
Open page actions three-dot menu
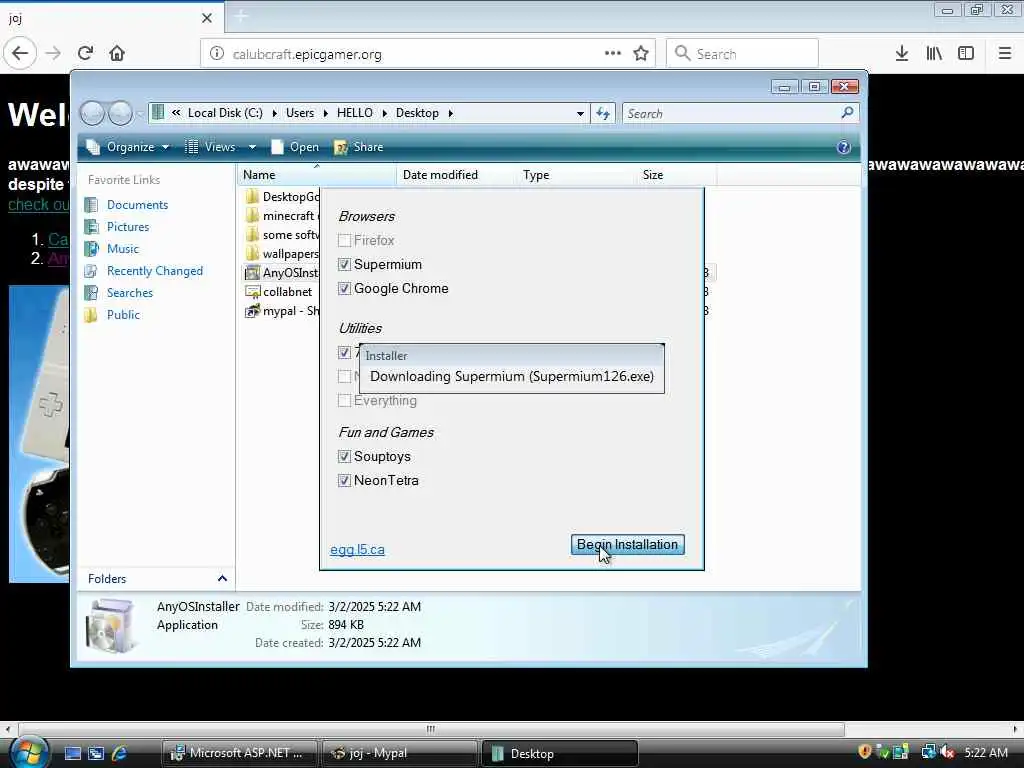coord(613,53)
